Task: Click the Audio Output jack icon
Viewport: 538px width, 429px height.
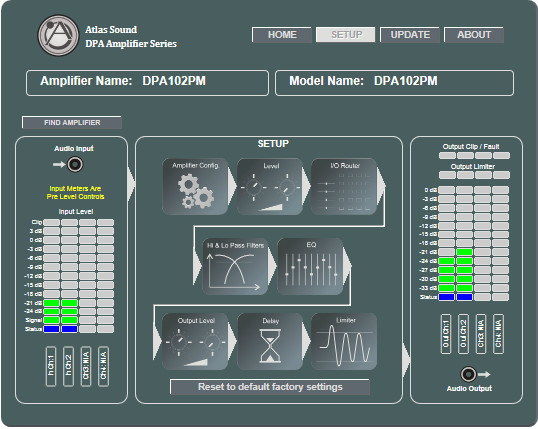Action: click(x=468, y=374)
